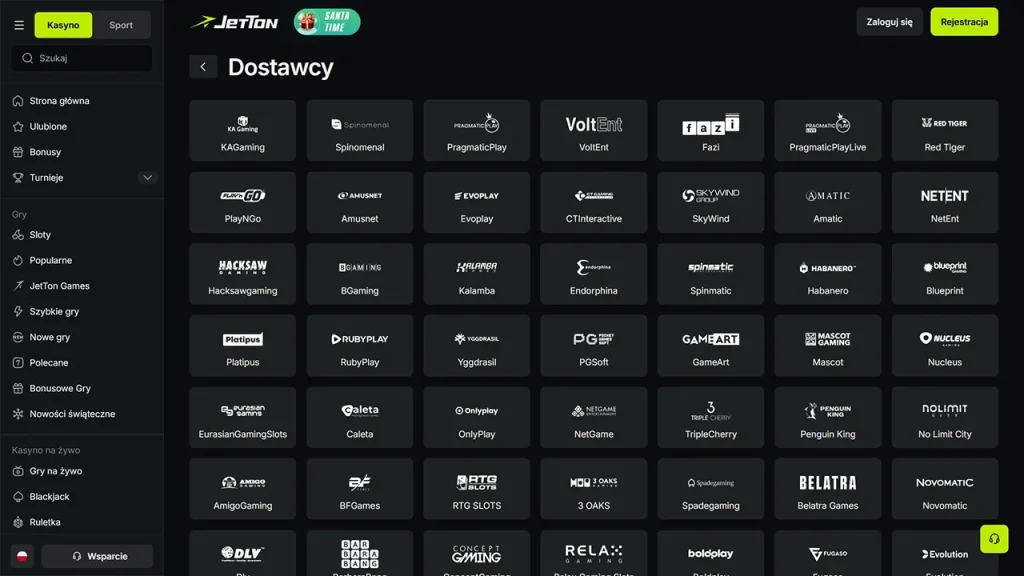Select the Hacksawgaming provider tile
Screen dimensions: 1024x576
tap(243, 274)
